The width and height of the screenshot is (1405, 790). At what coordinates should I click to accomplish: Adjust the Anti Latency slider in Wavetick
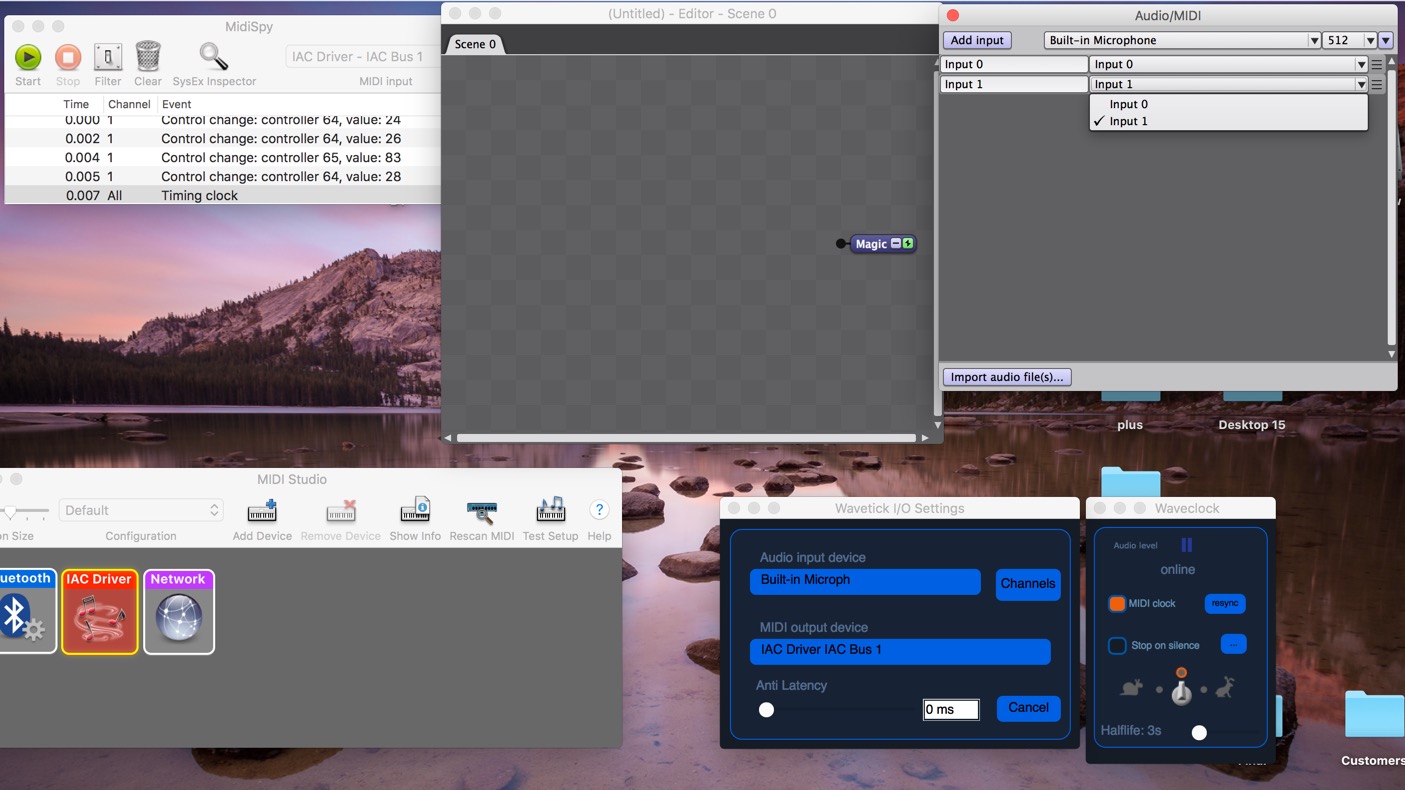pyautogui.click(x=766, y=710)
